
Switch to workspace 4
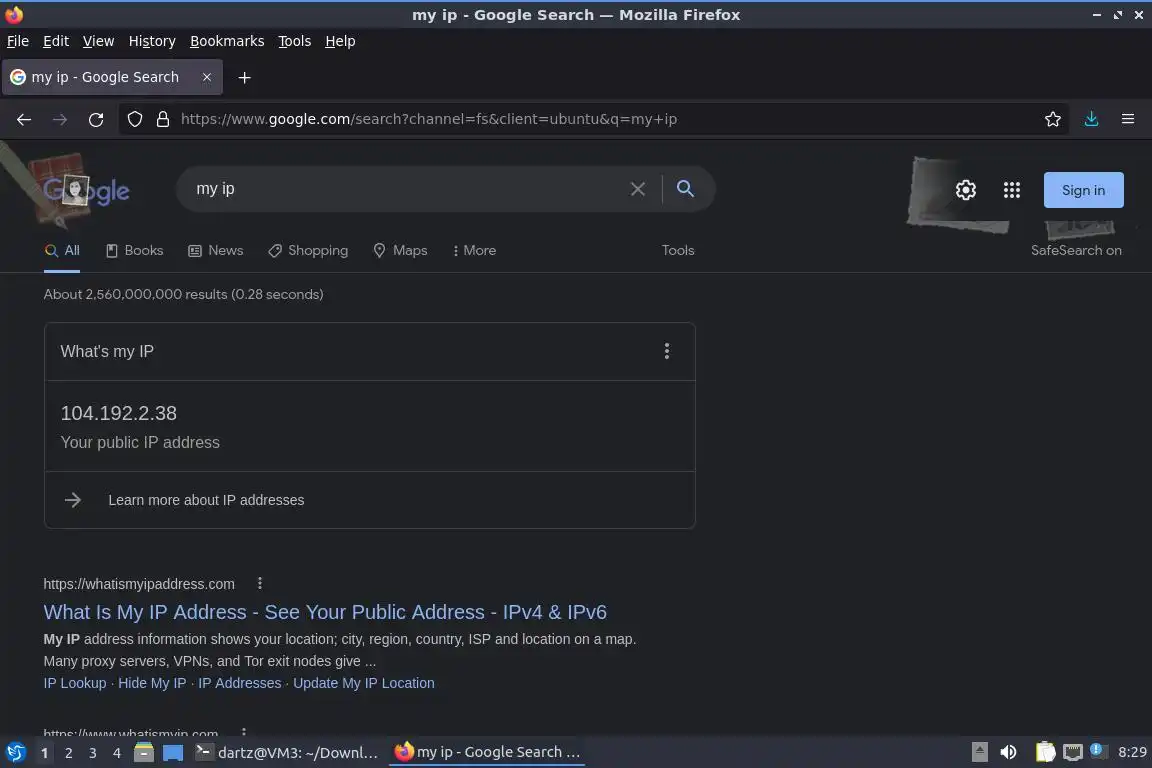tap(116, 753)
